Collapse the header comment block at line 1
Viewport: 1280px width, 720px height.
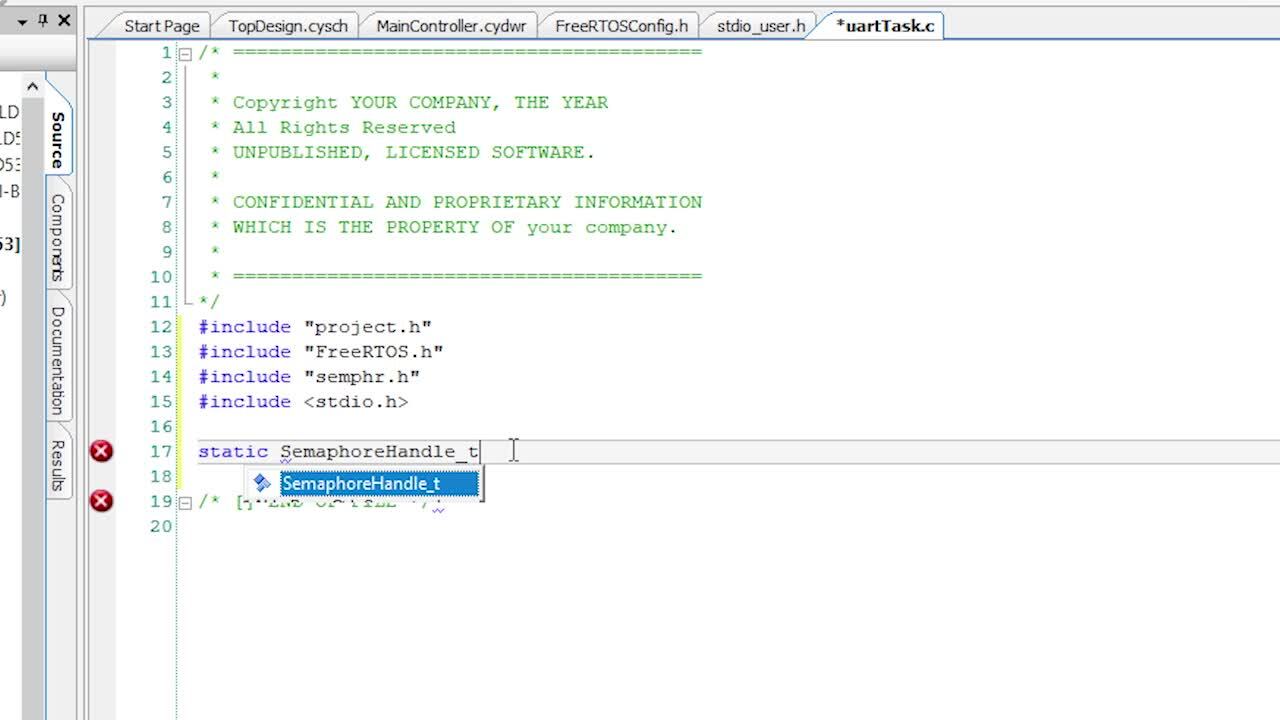tap(185, 53)
